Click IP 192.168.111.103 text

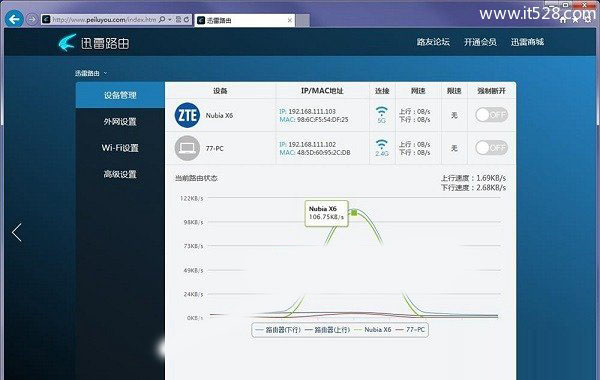308,111
